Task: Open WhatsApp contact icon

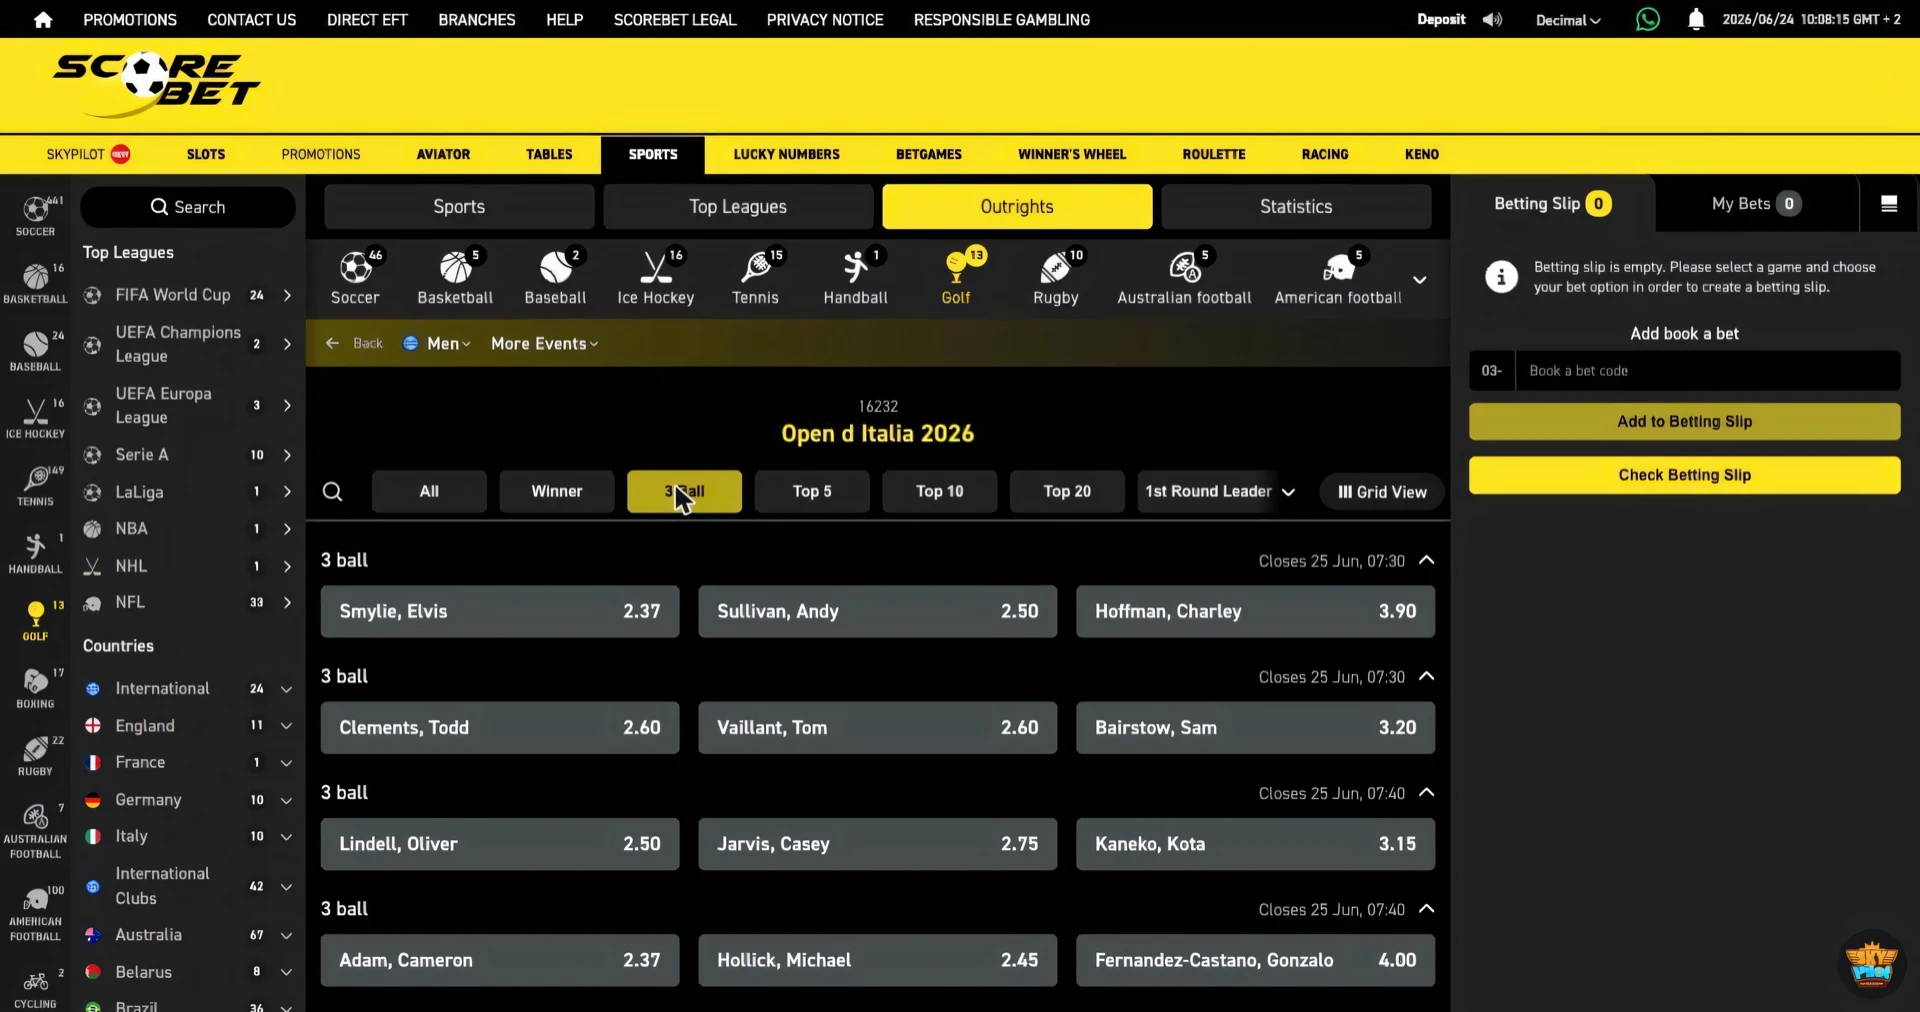Action: click(1647, 19)
